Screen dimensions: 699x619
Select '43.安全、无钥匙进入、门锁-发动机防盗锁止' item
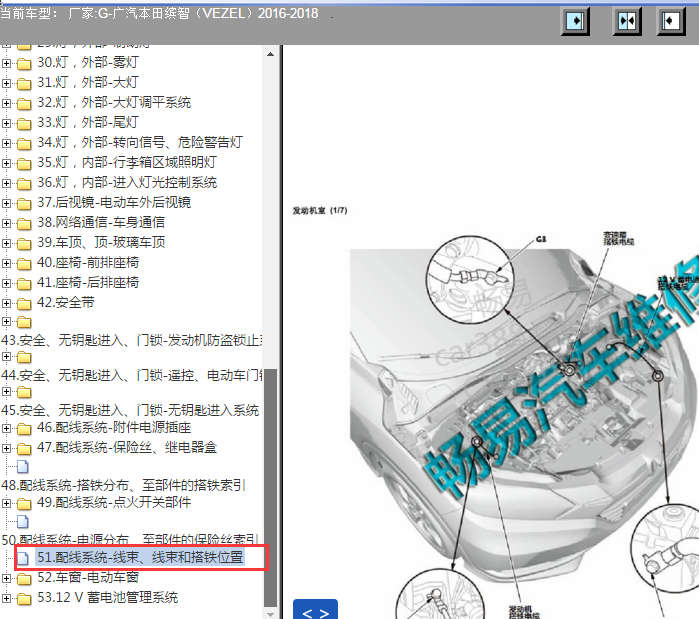[132, 340]
